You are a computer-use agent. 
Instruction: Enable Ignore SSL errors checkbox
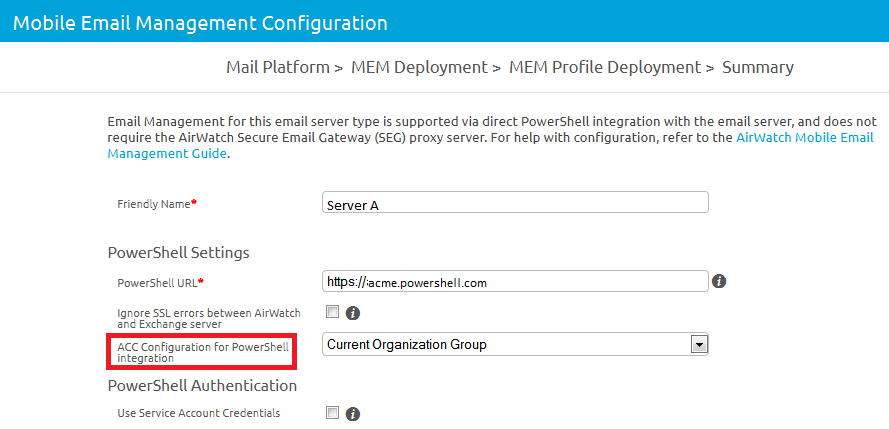332,312
